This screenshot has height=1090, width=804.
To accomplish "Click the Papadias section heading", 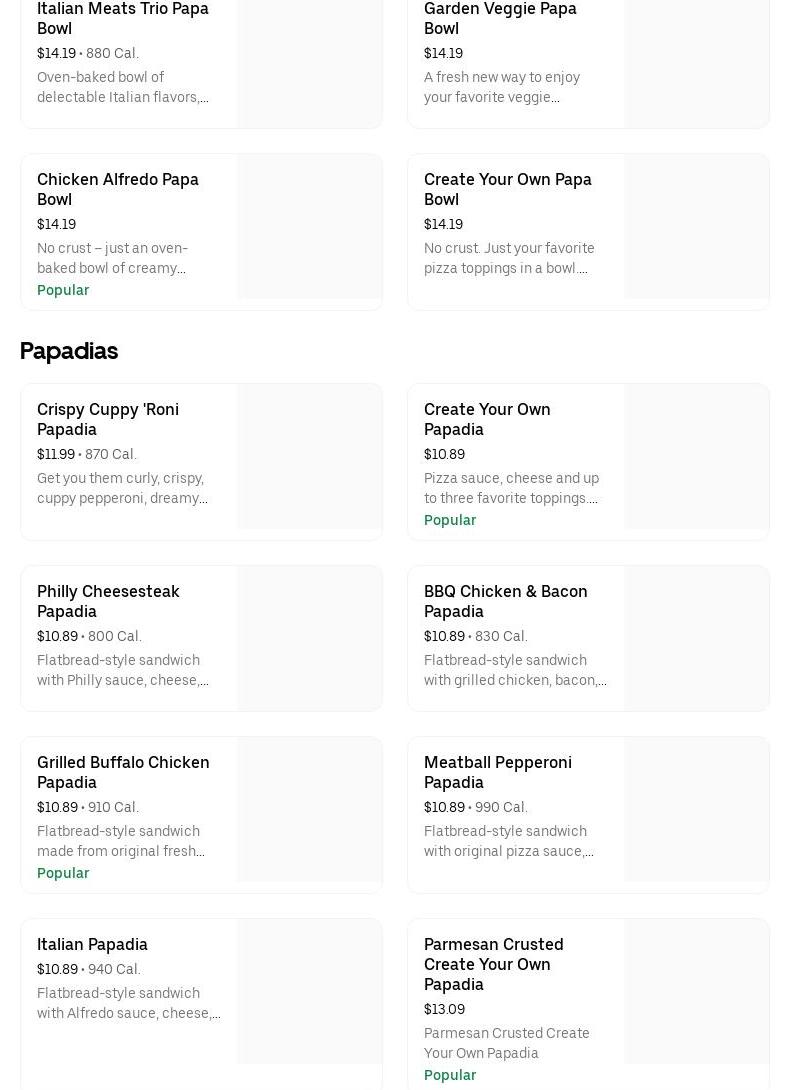I will point(69,351).
